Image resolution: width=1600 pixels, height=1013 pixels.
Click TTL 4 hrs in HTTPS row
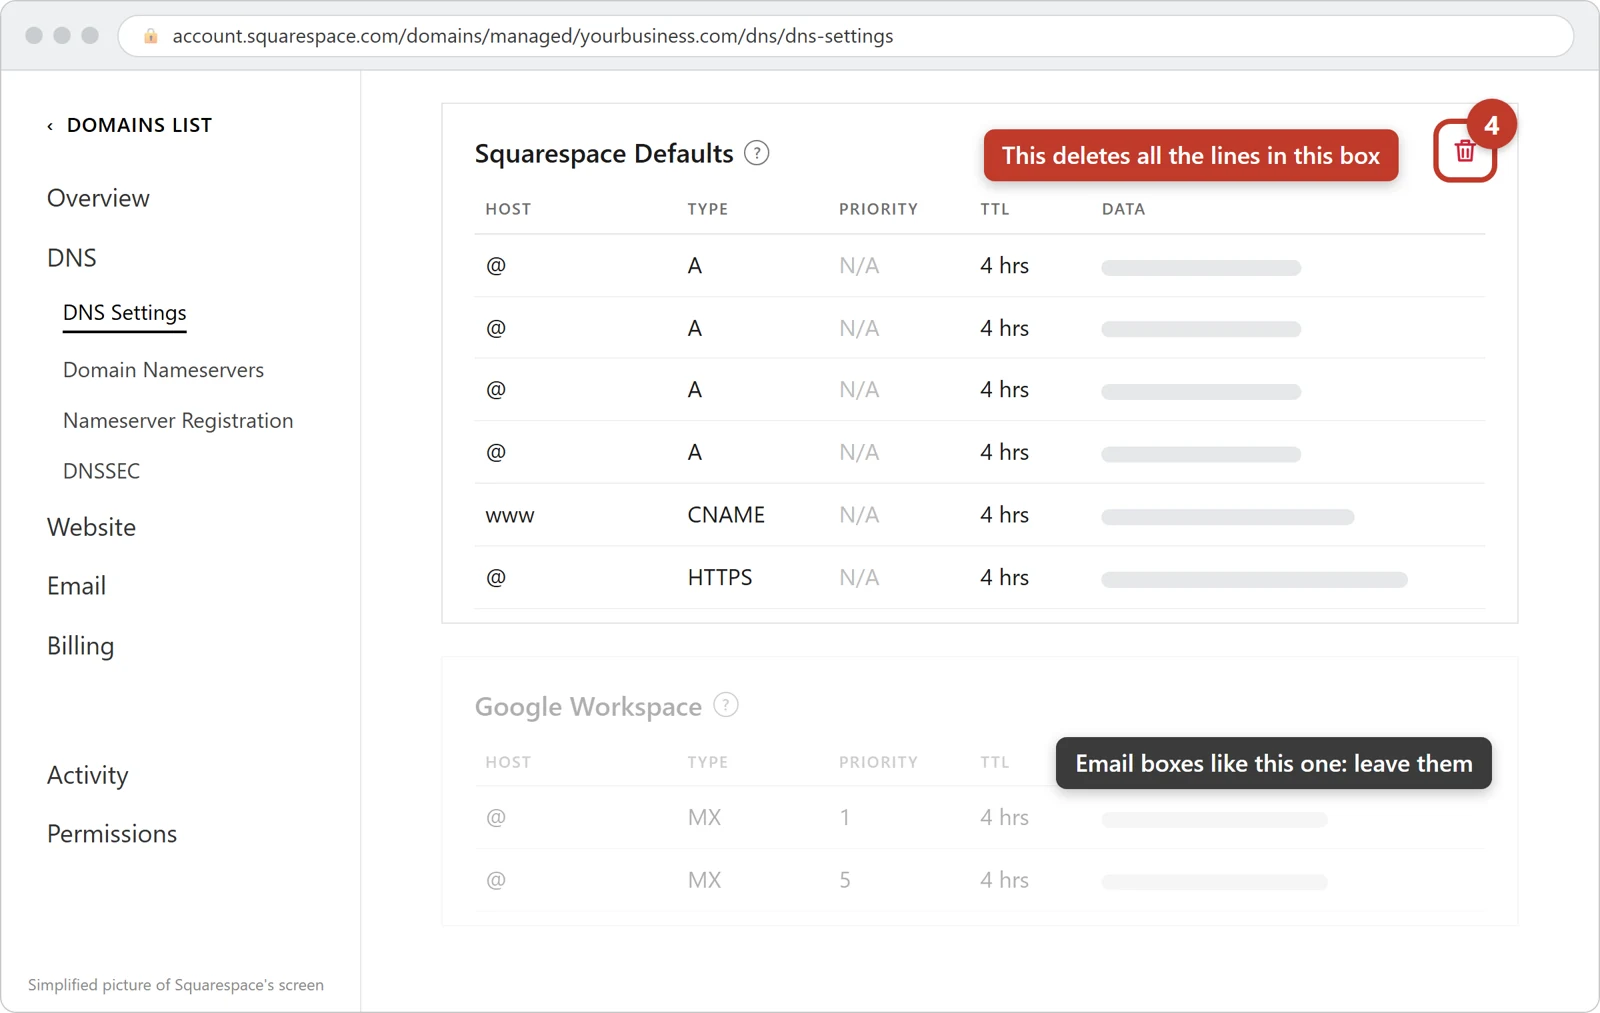(x=1004, y=578)
